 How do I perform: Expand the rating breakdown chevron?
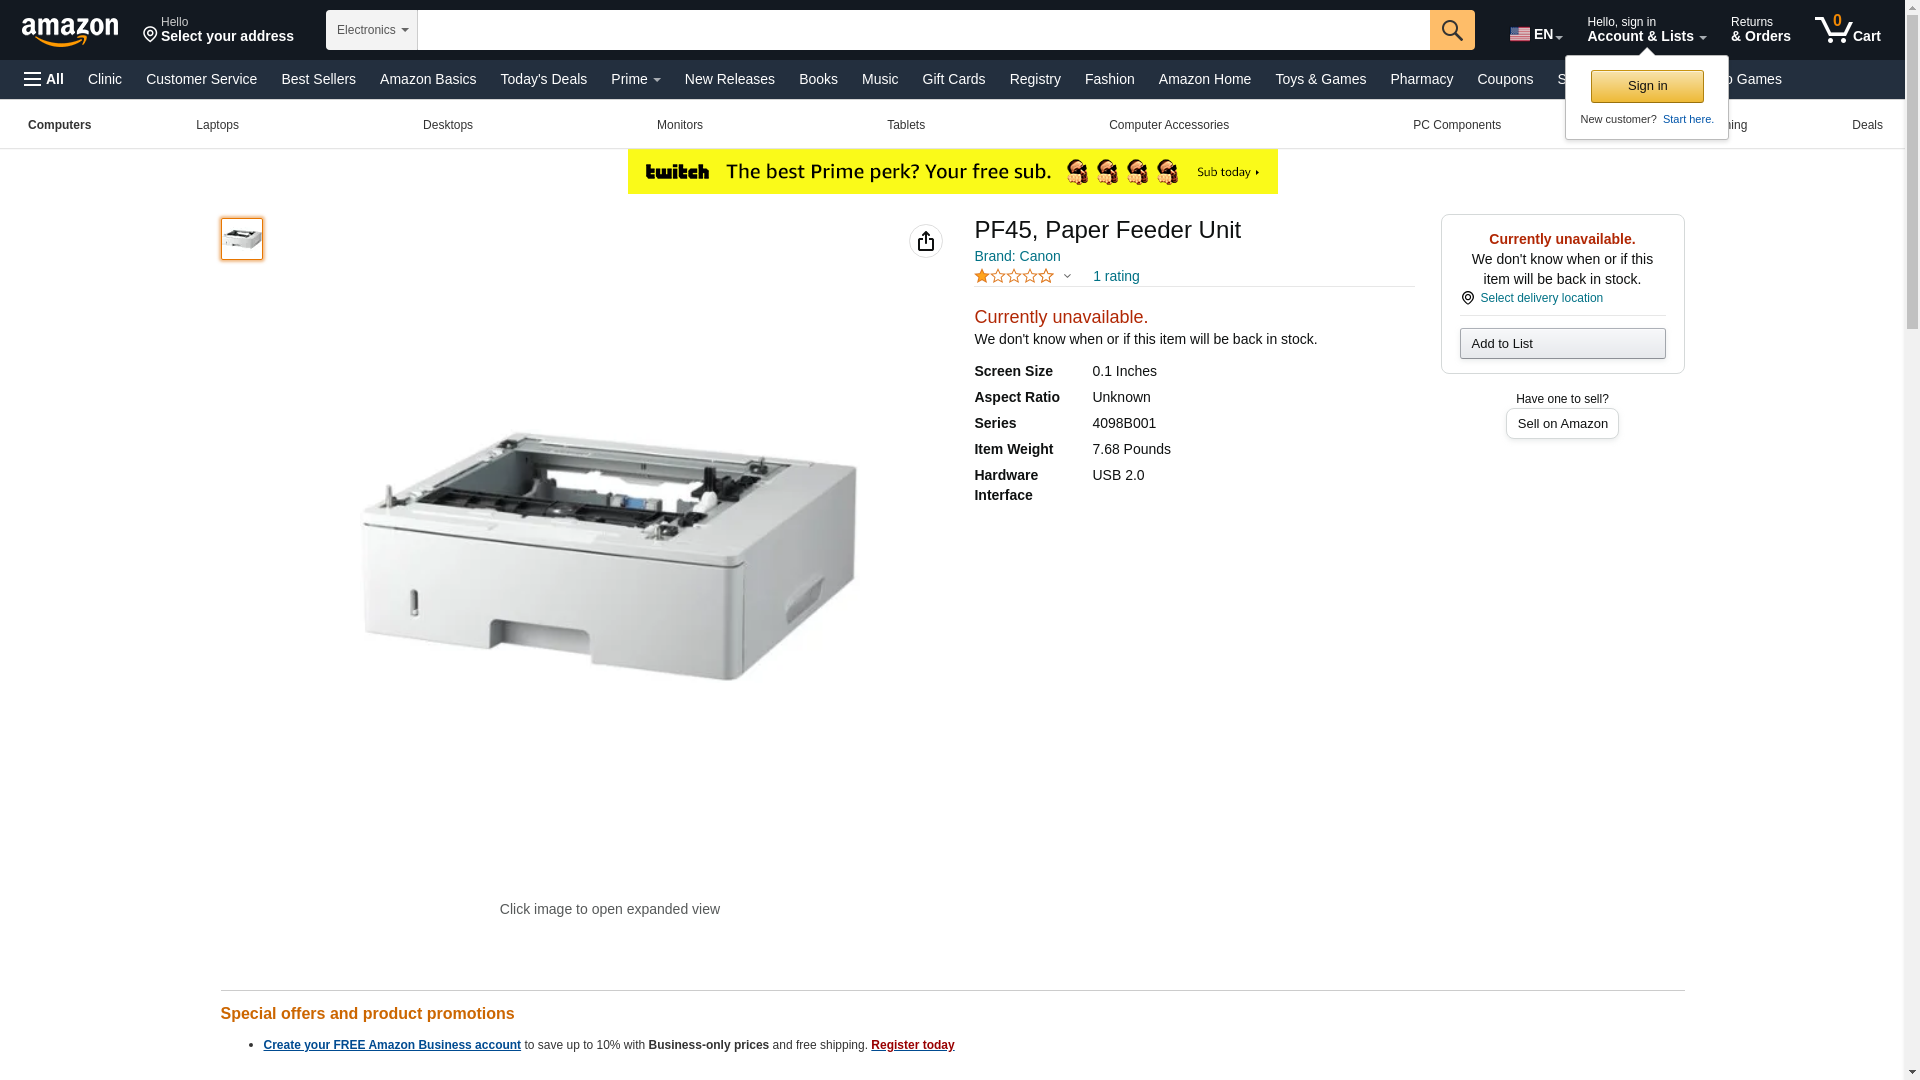click(1067, 277)
